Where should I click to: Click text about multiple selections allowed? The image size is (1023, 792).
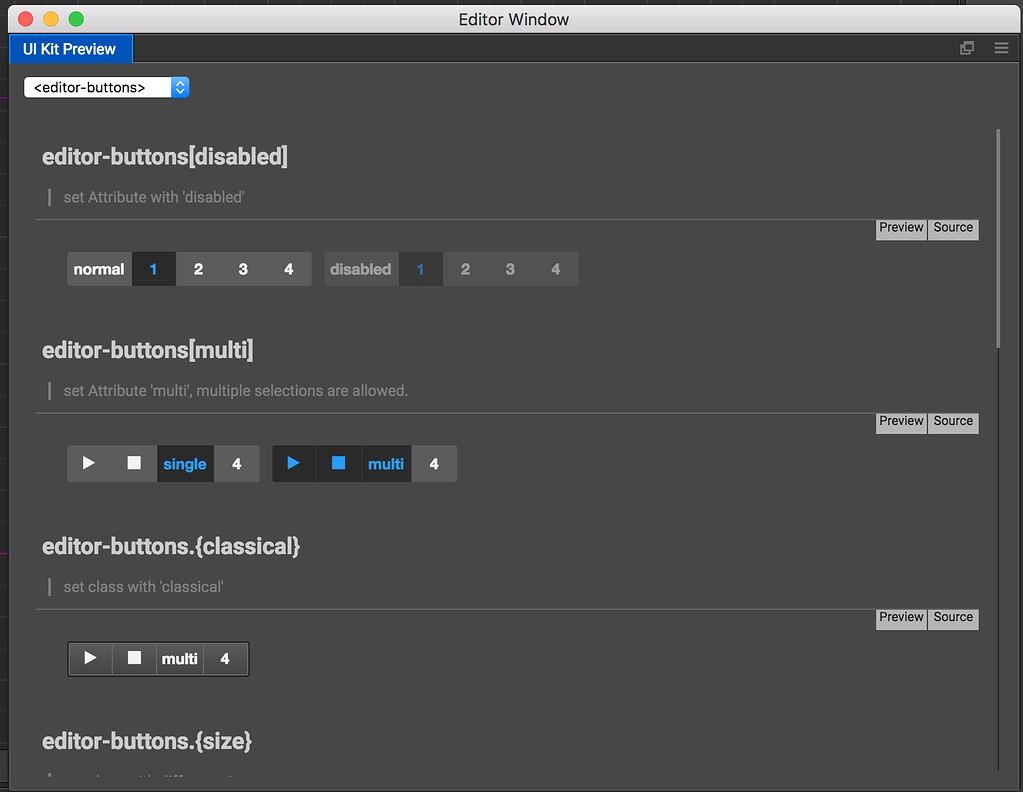coord(236,391)
